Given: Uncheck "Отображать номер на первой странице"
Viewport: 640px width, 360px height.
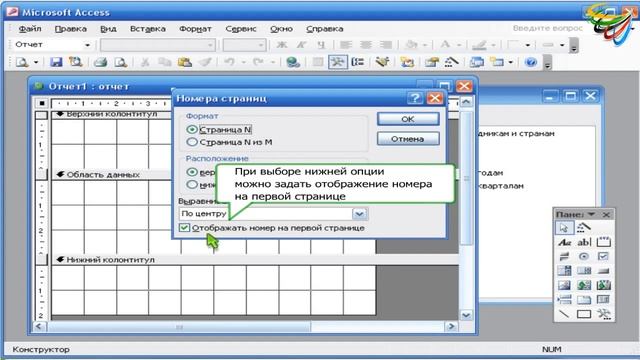Looking at the screenshot, I should (184, 227).
